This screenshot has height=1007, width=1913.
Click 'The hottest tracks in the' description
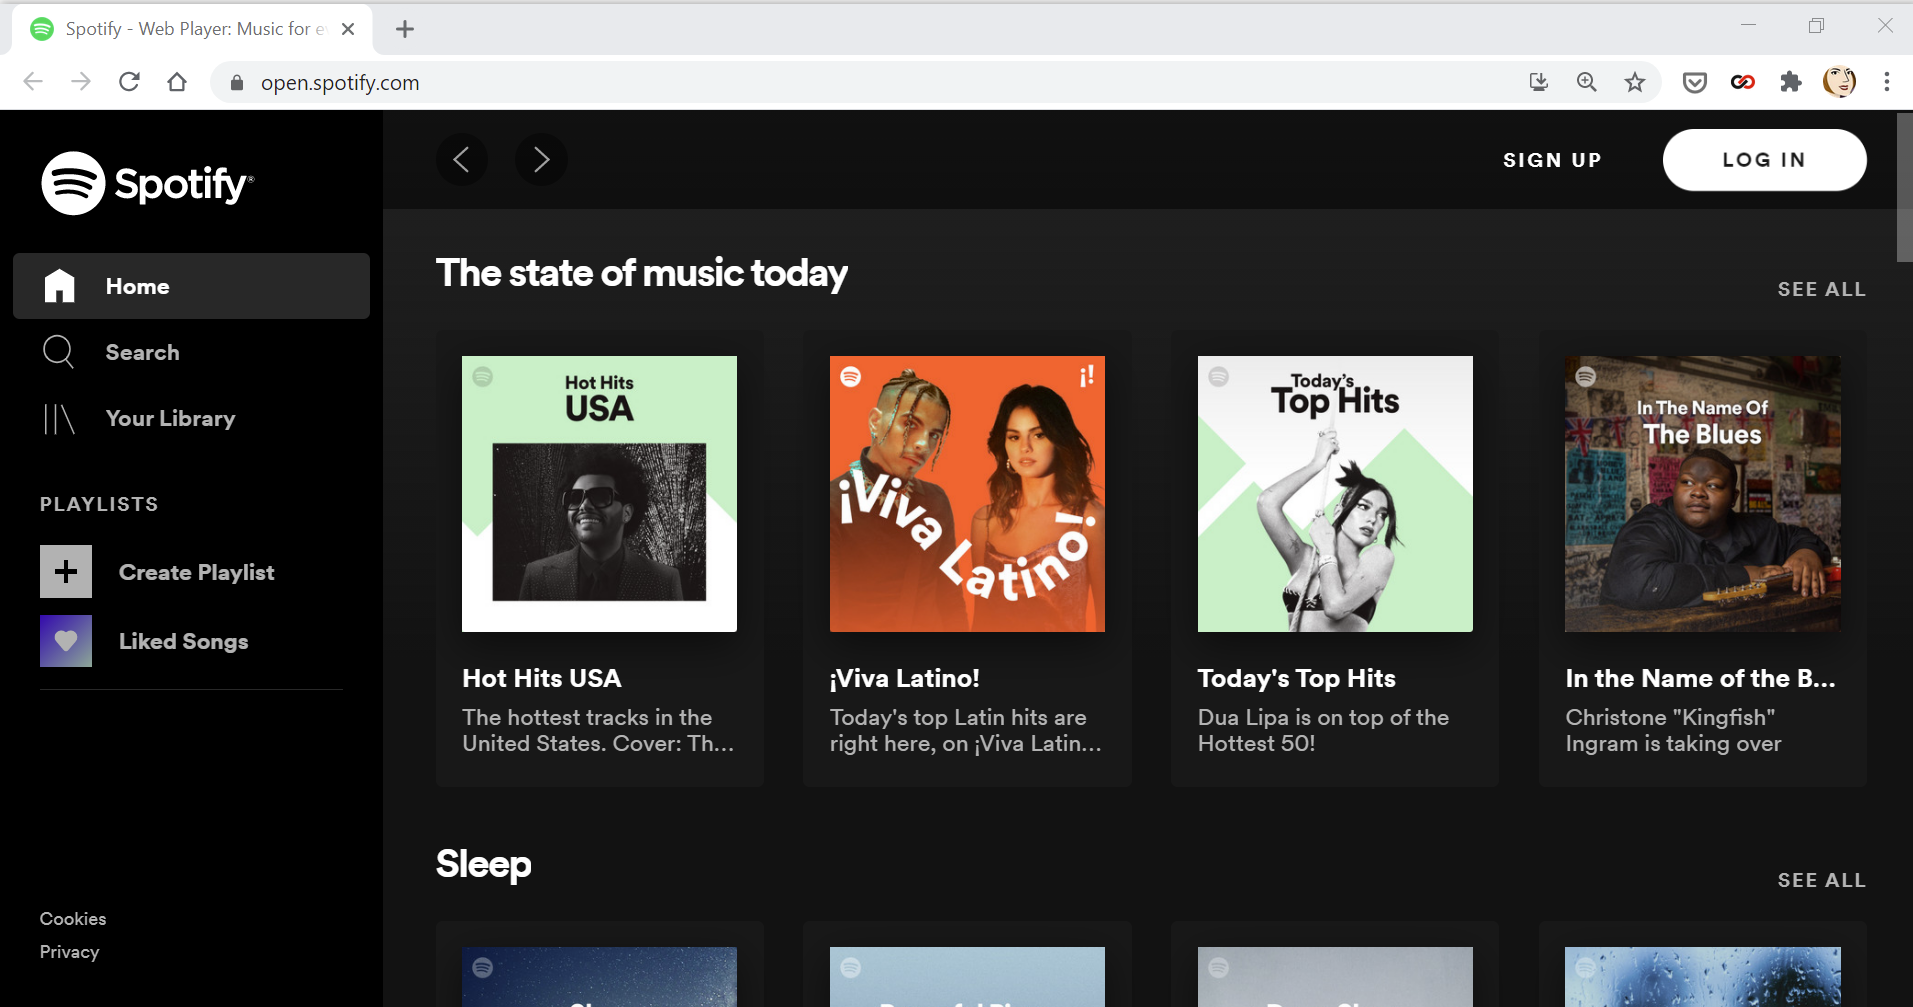[x=598, y=730]
